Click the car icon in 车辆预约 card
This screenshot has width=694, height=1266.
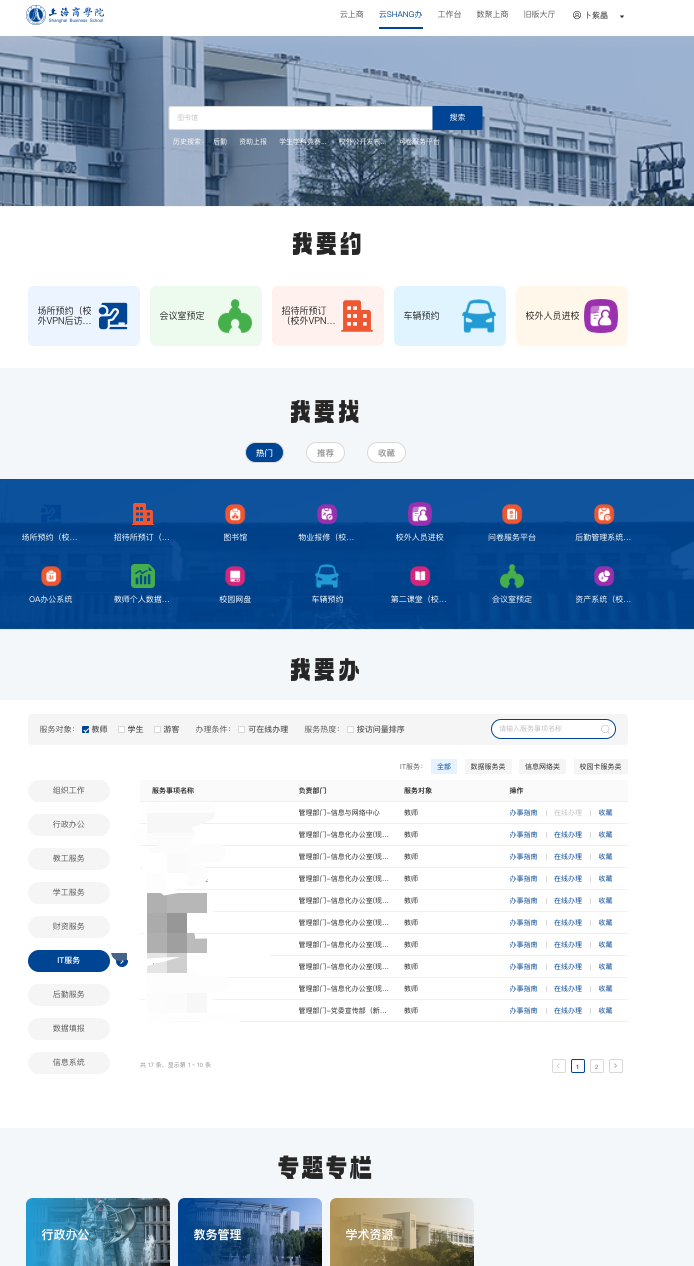(478, 316)
